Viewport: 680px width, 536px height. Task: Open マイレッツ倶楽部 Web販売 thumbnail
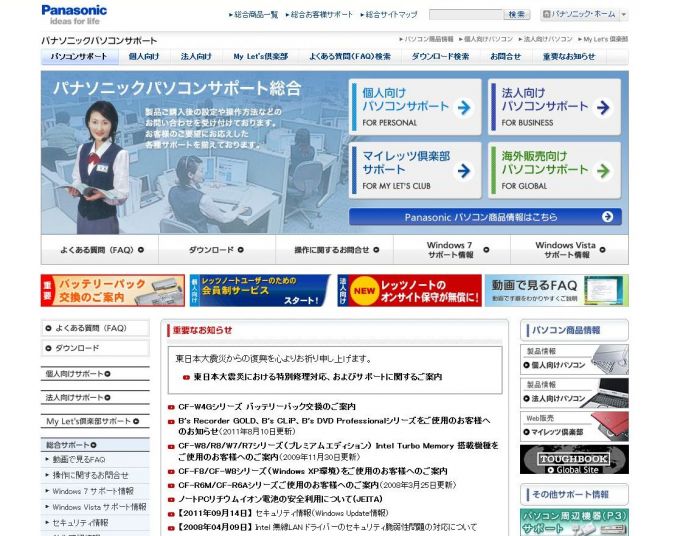[574, 426]
